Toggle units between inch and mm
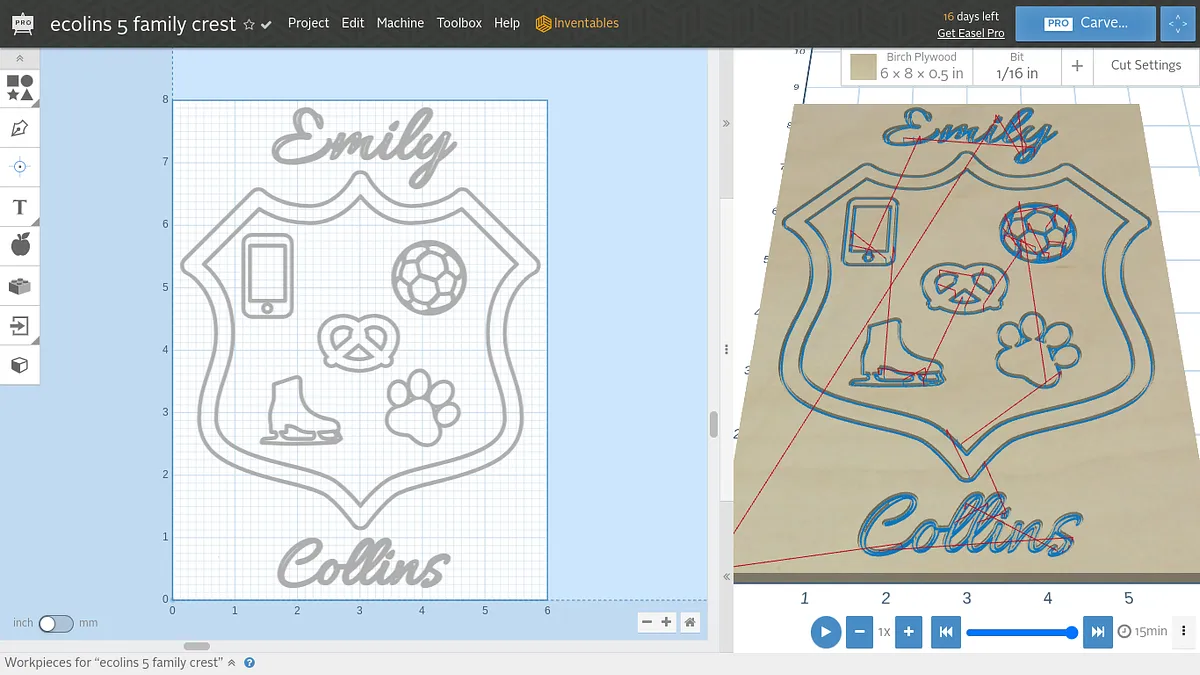The image size is (1200, 675). [x=56, y=623]
